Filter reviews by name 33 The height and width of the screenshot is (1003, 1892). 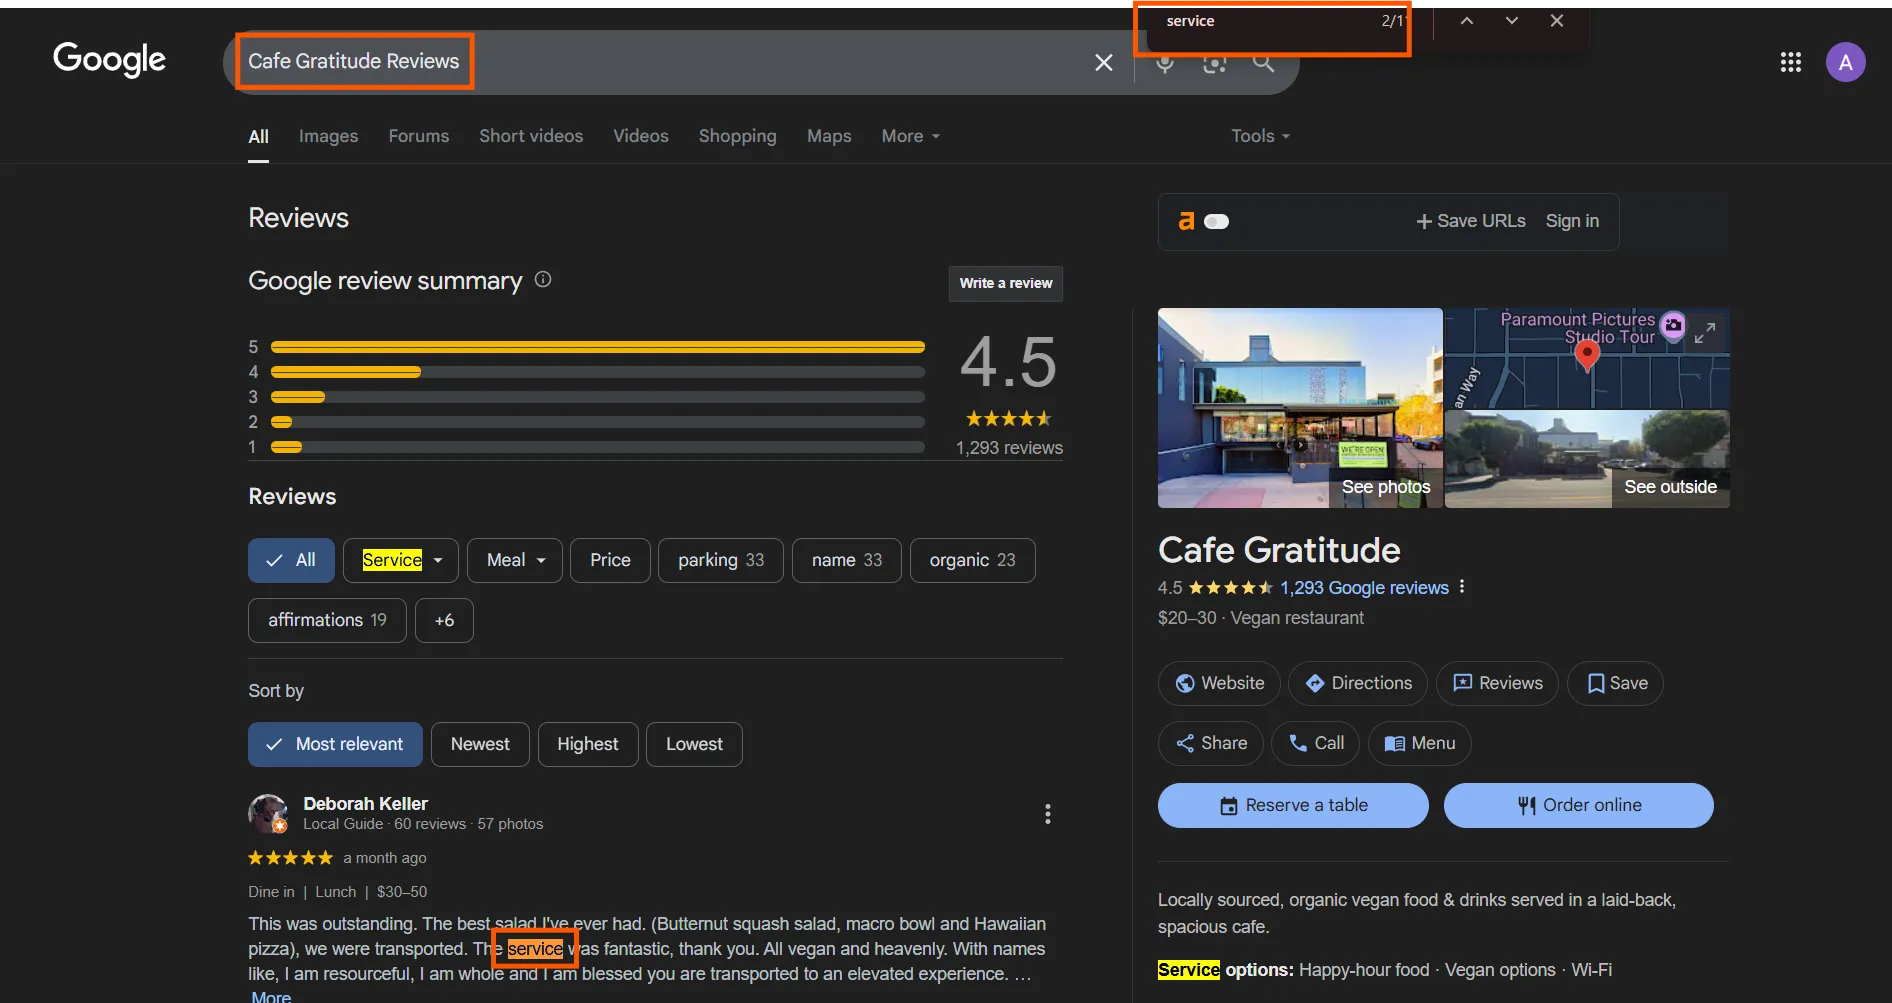tap(847, 560)
